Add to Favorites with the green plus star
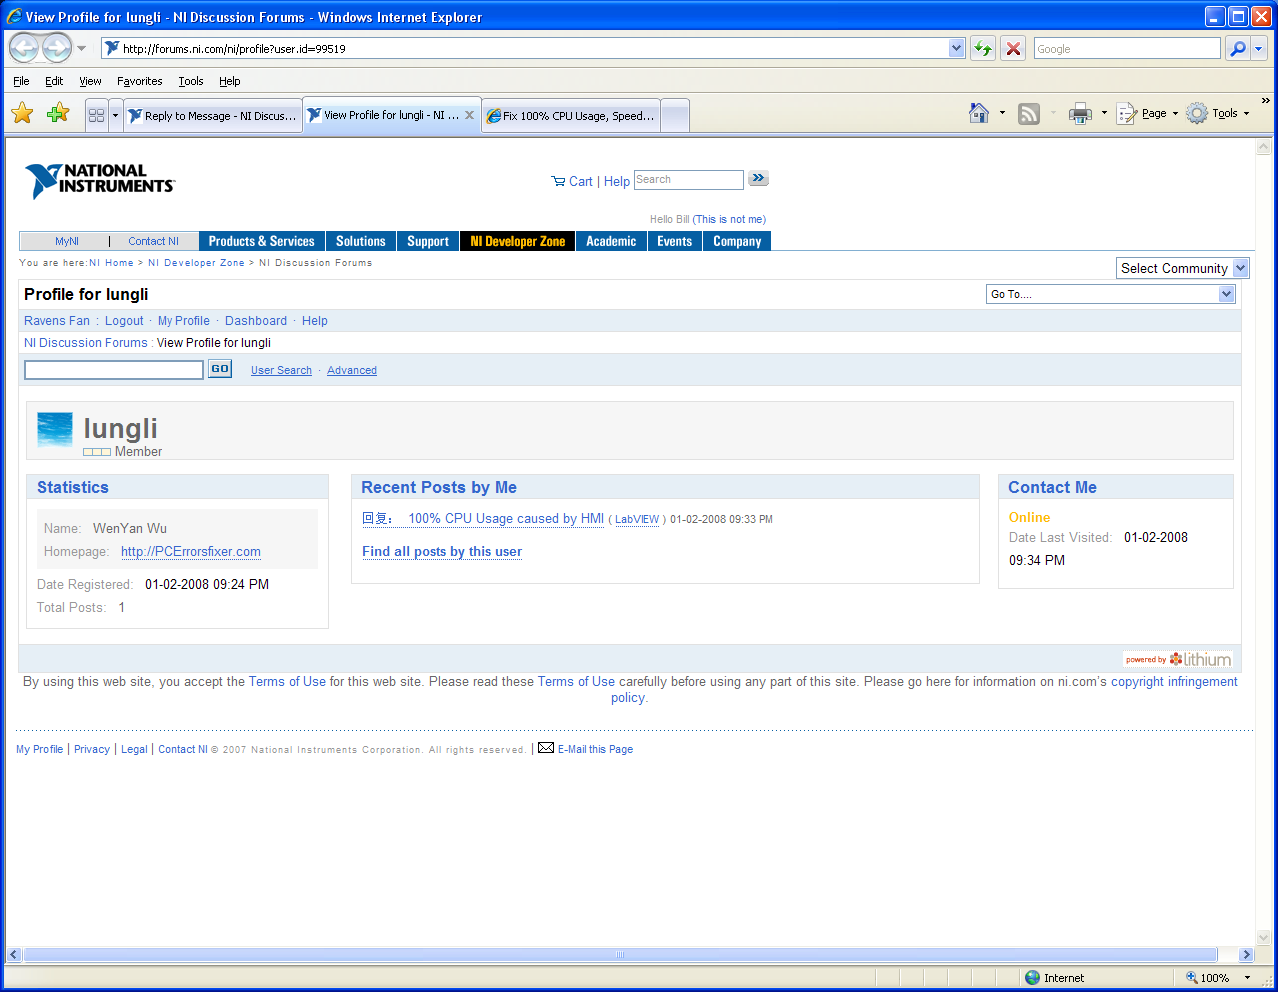1278x992 pixels. point(58,113)
